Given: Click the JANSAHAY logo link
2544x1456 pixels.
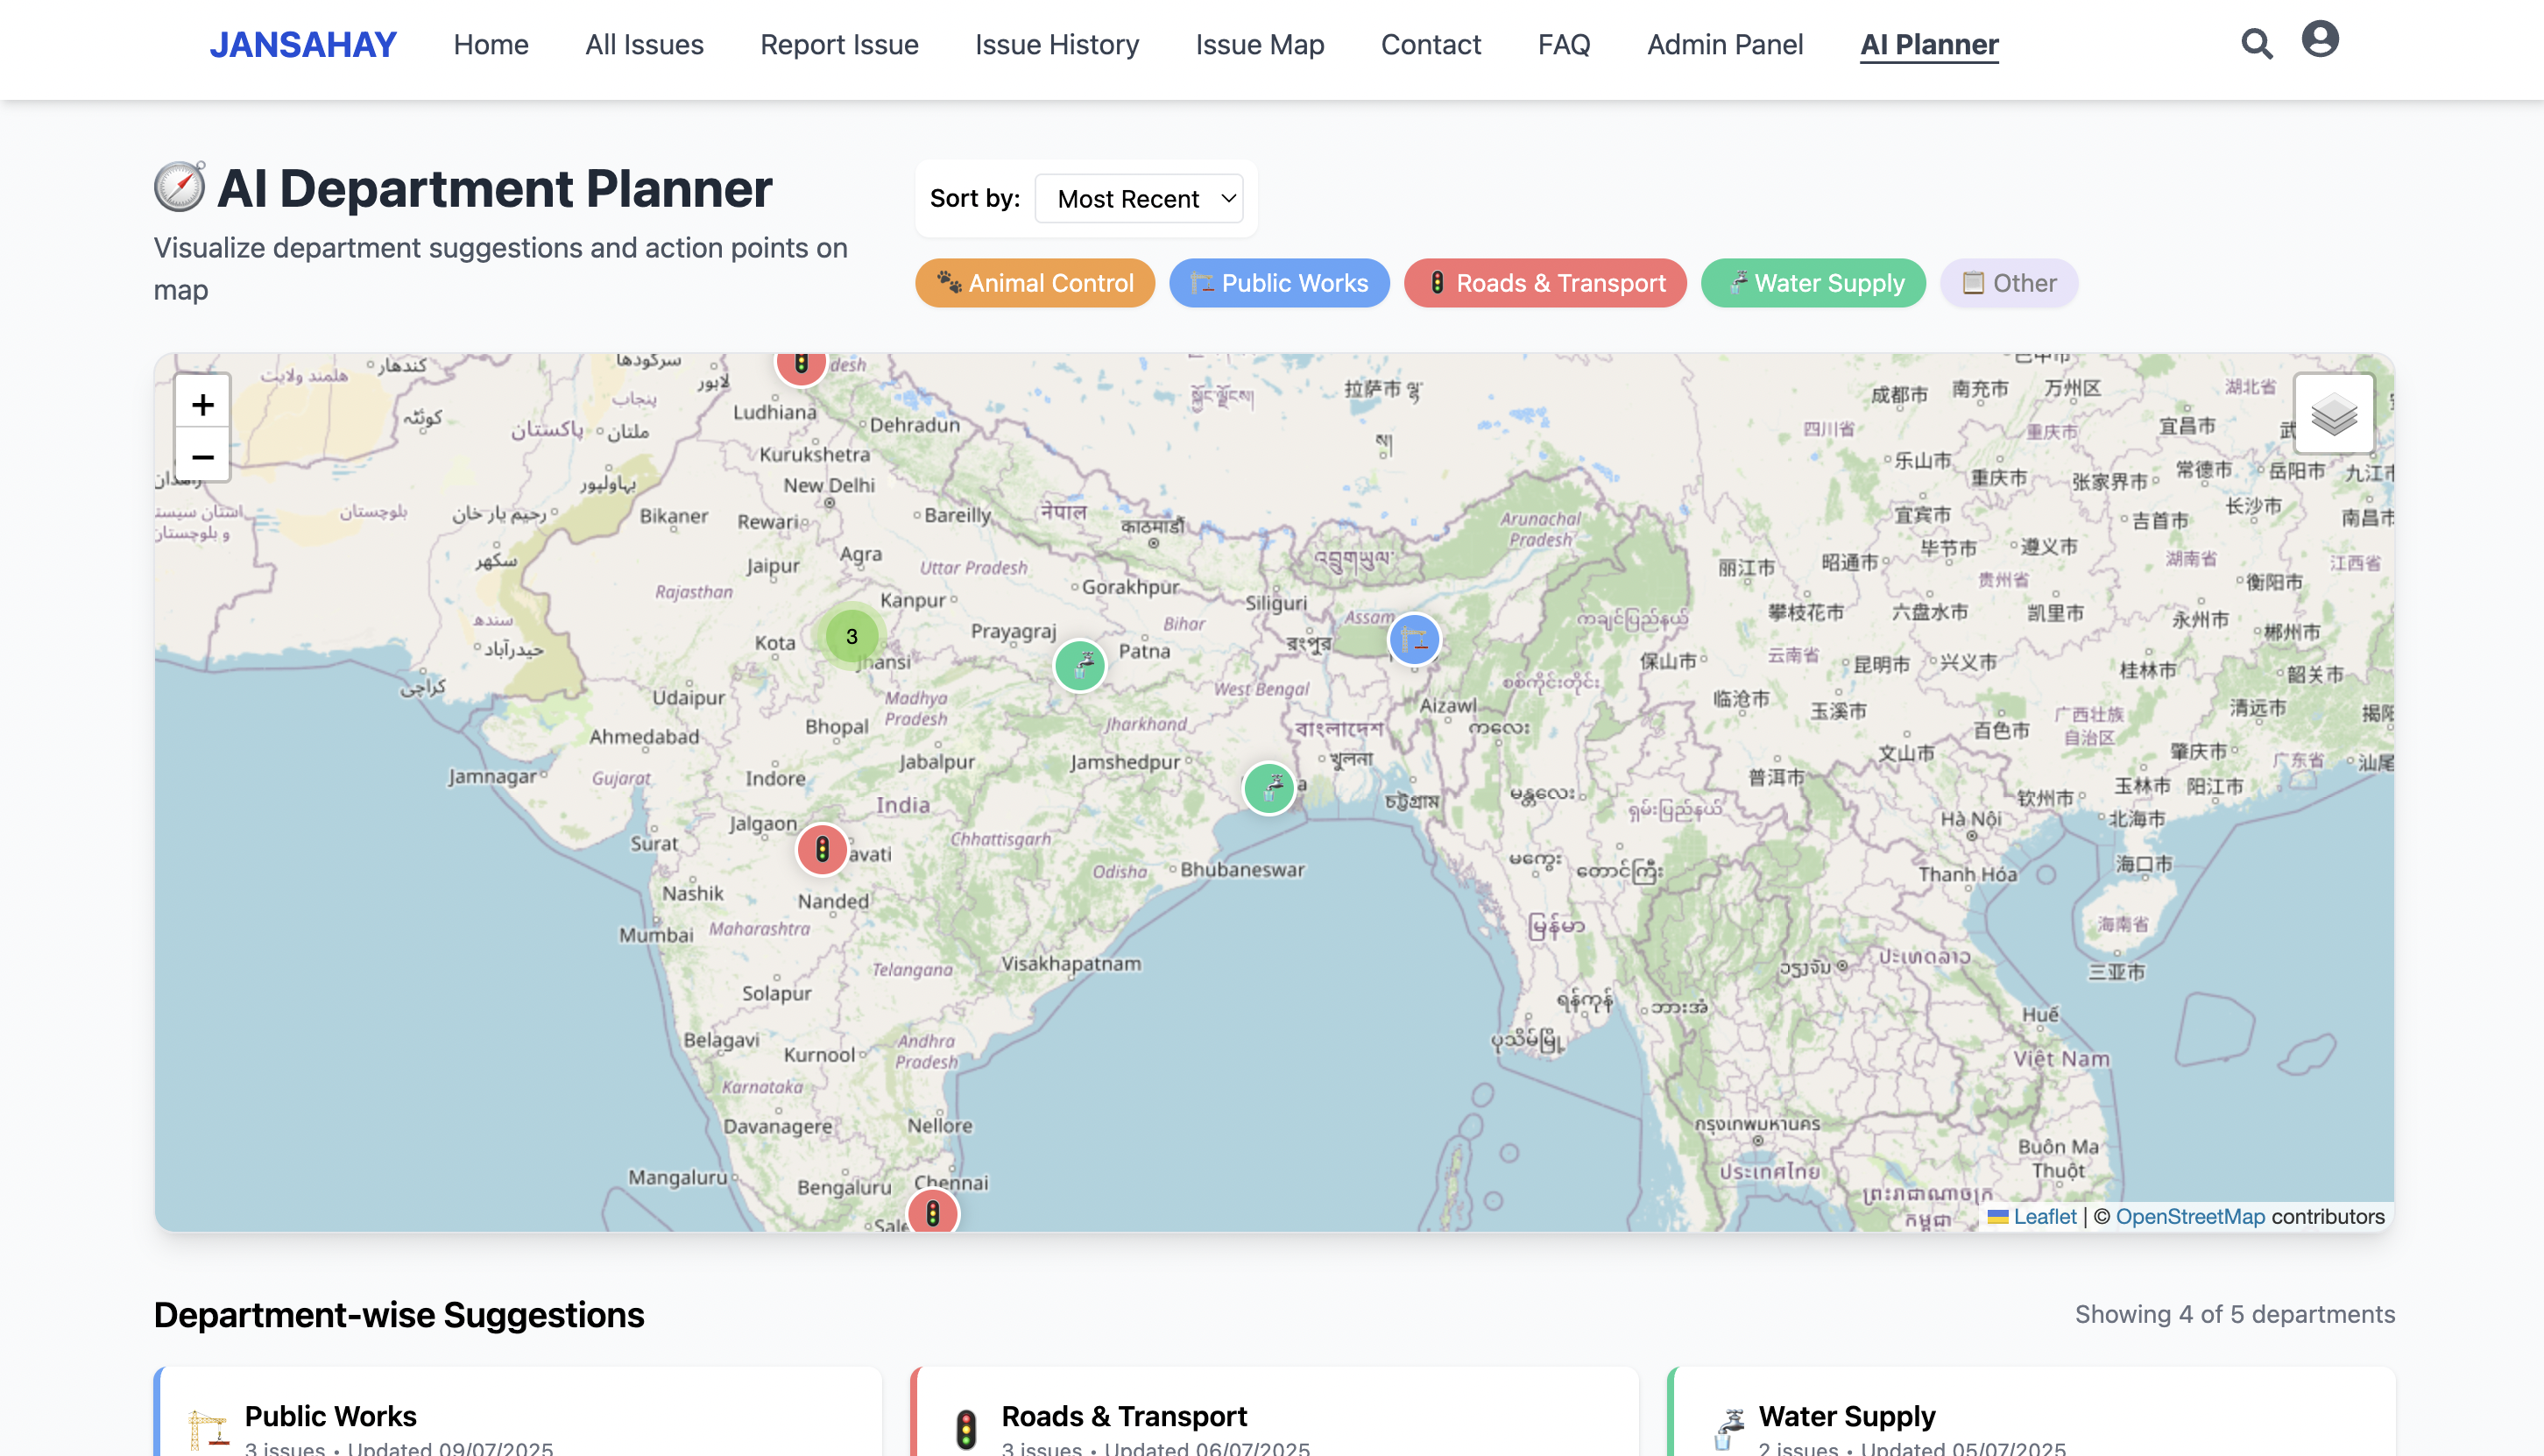Looking at the screenshot, I should [303, 45].
